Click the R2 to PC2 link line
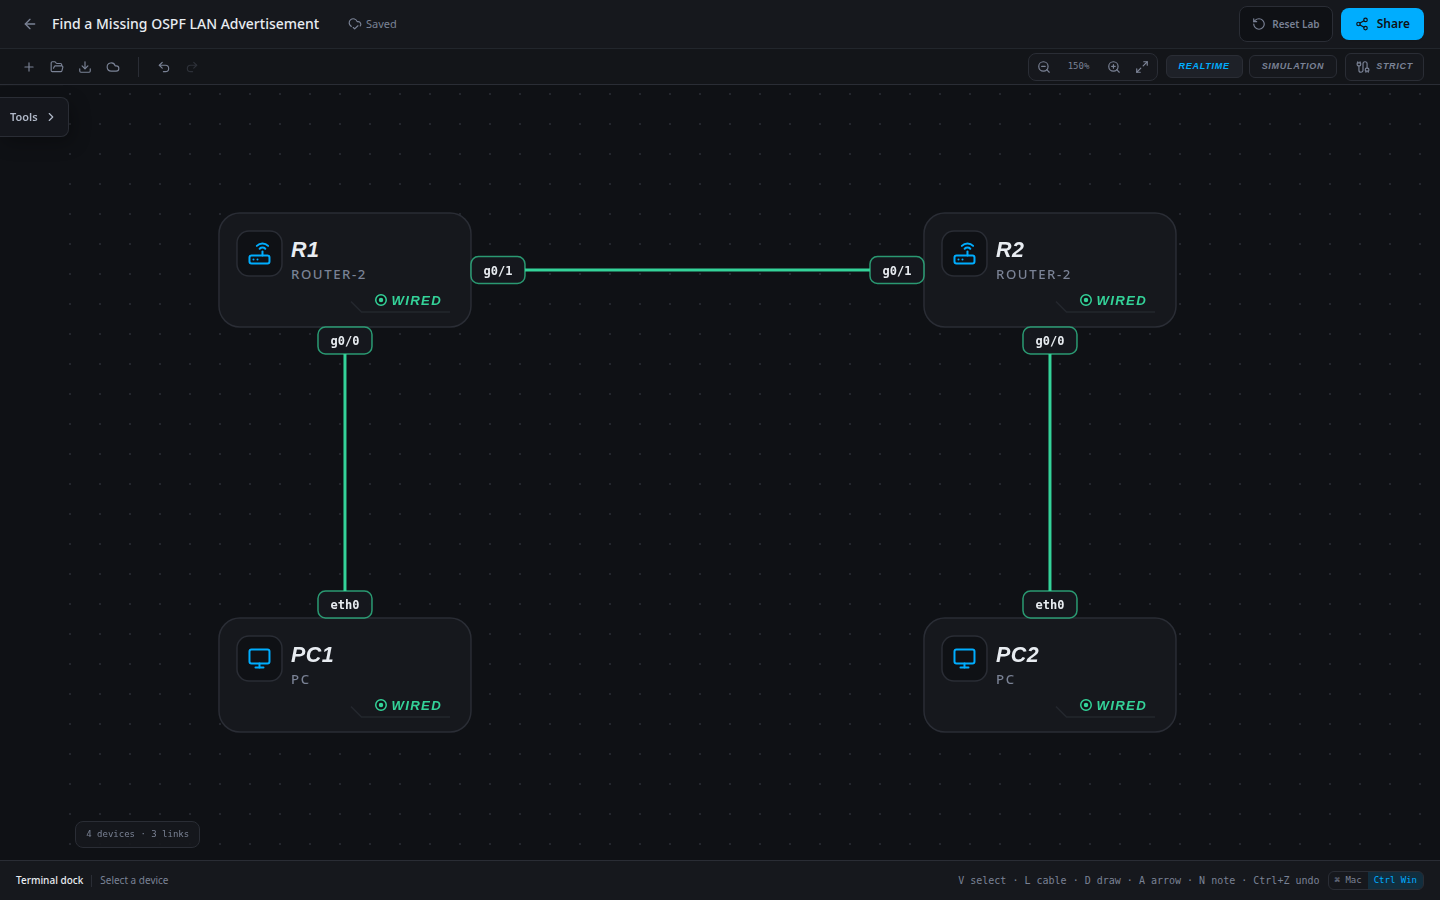1440x900 pixels. click(x=1050, y=473)
